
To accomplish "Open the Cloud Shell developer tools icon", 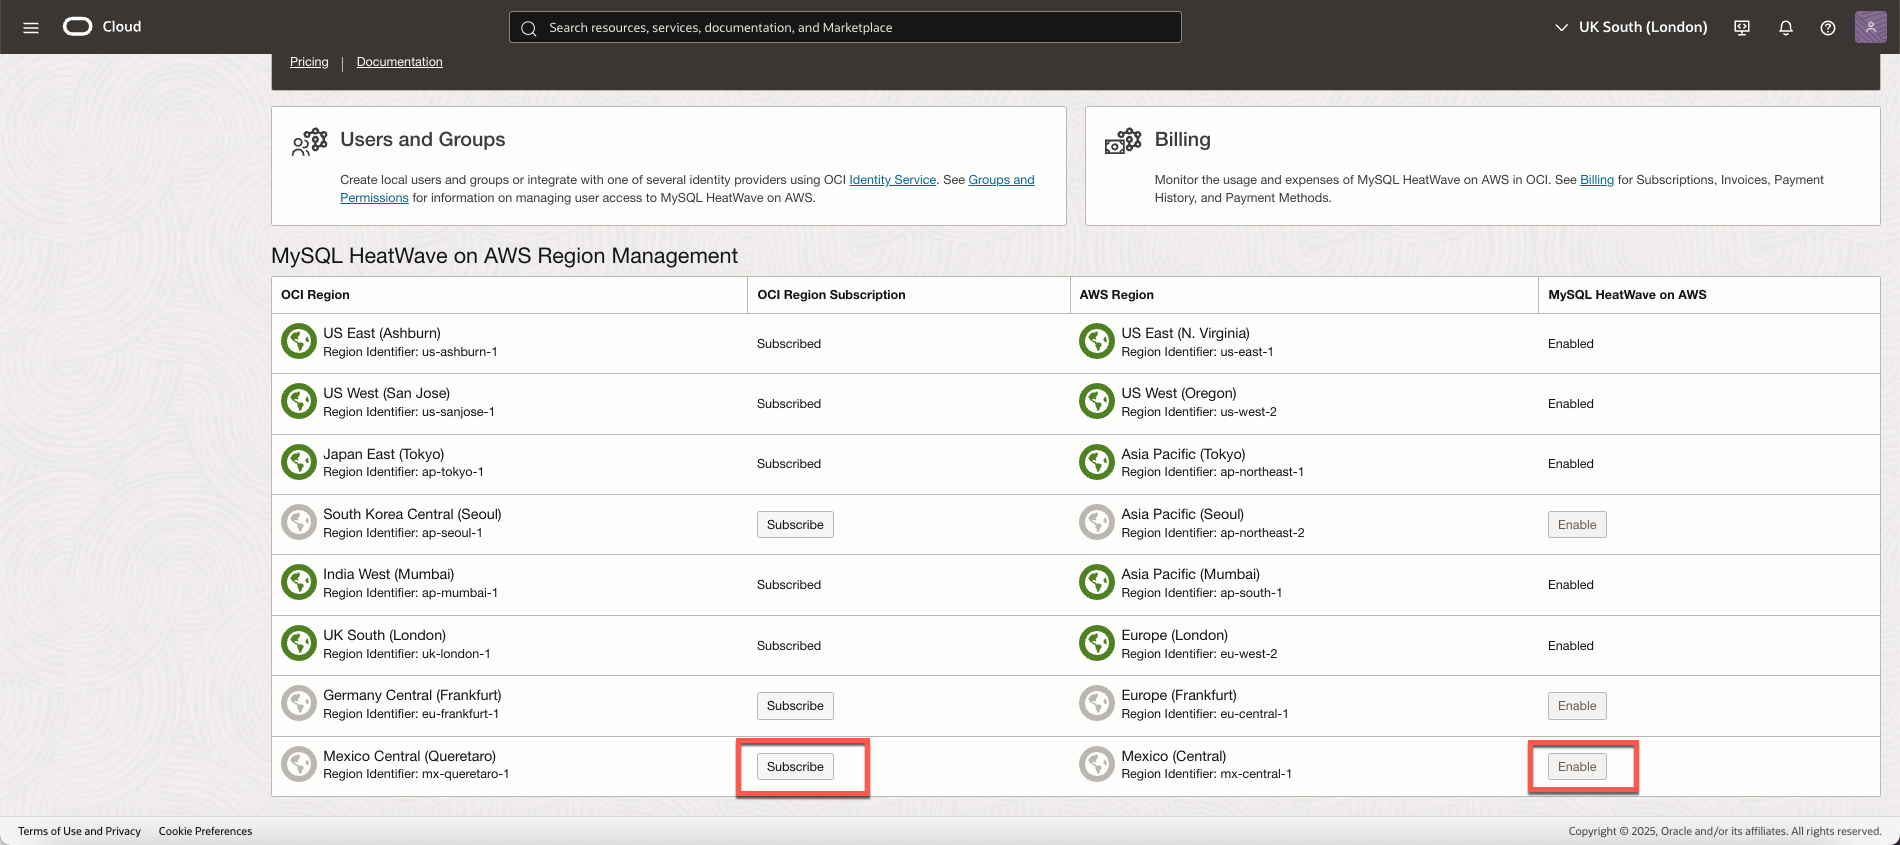I will 1742,28.
